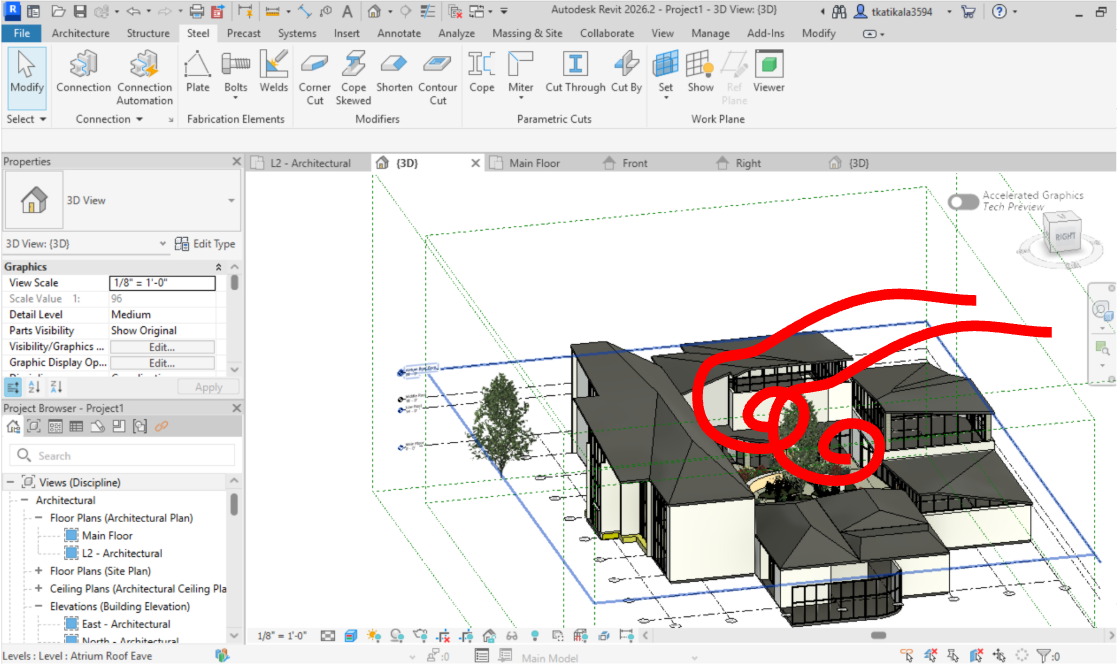Open the work plane Viewer
Viewport: 1117px width, 665px height.
pyautogui.click(x=769, y=73)
